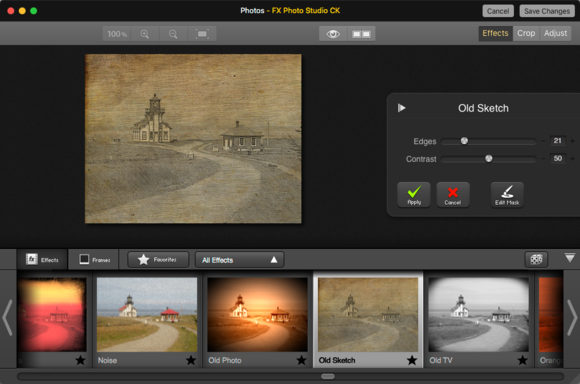
Task: Click the Contrast slider label
Action: (x=421, y=159)
